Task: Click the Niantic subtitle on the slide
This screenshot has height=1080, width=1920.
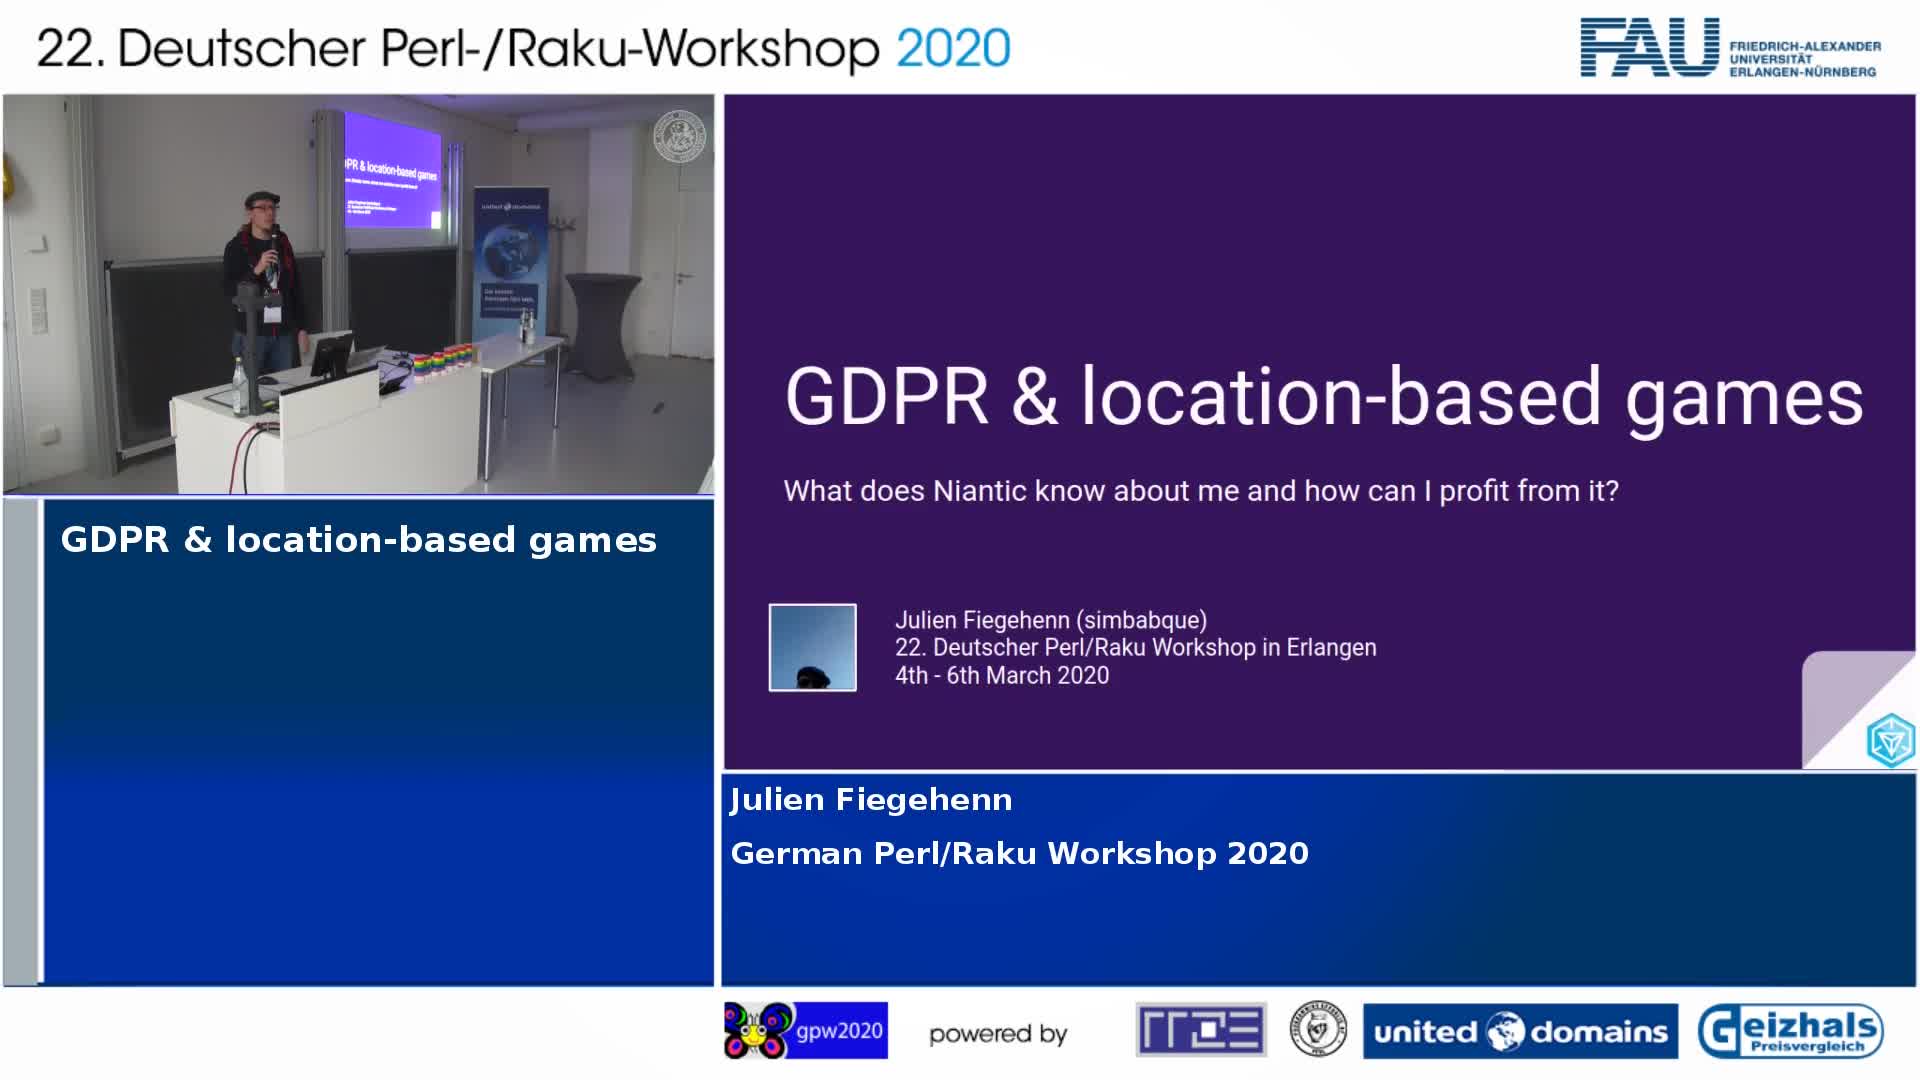Action: coord(1200,491)
